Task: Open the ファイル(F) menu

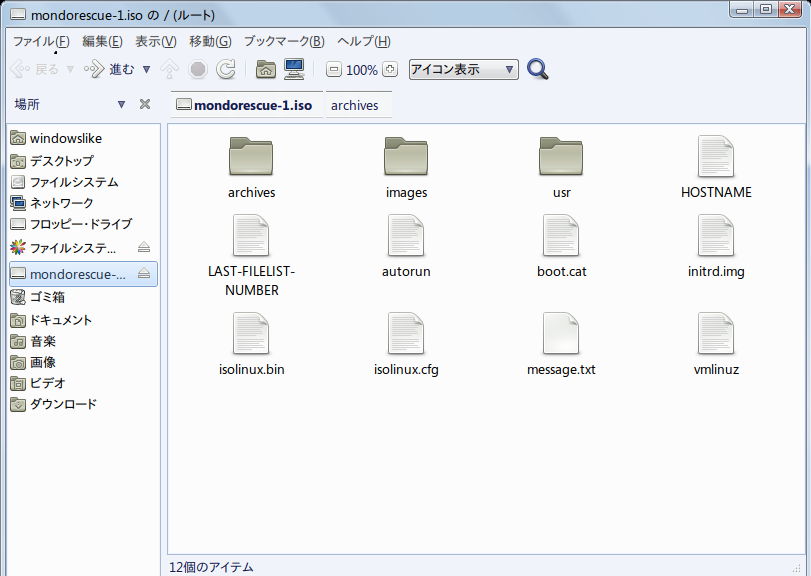Action: tap(41, 41)
